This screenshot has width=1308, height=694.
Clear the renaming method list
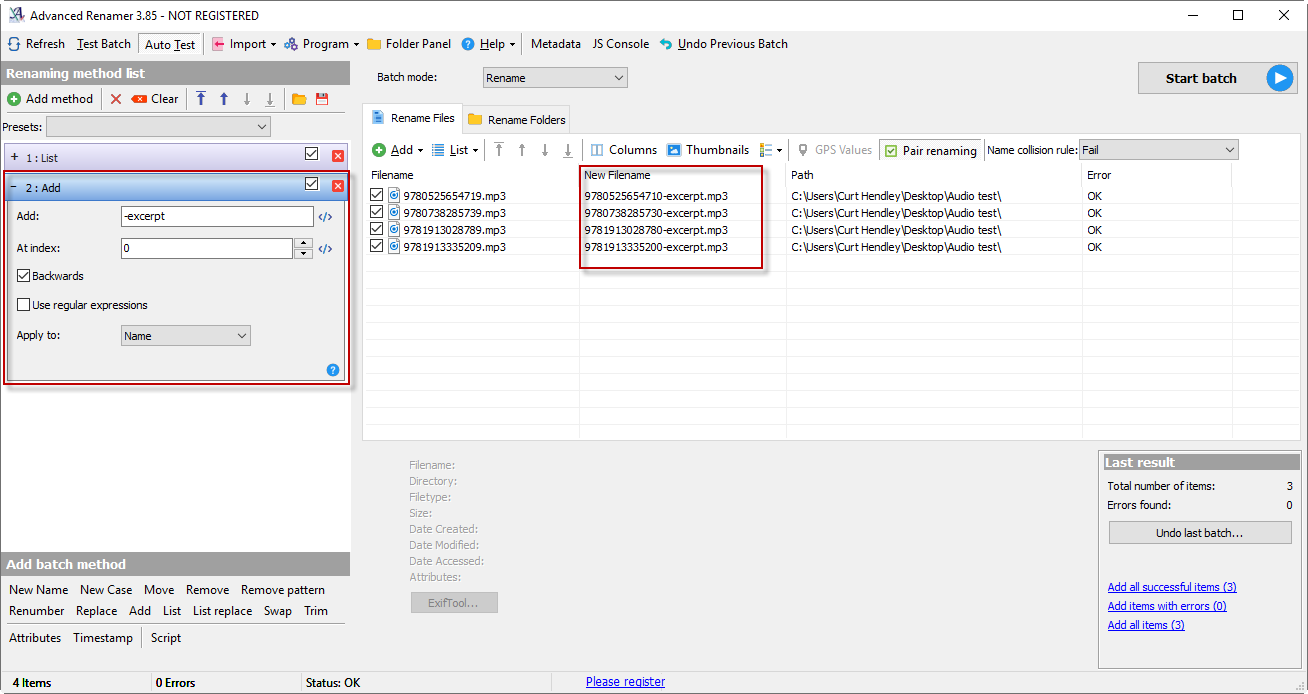(155, 99)
